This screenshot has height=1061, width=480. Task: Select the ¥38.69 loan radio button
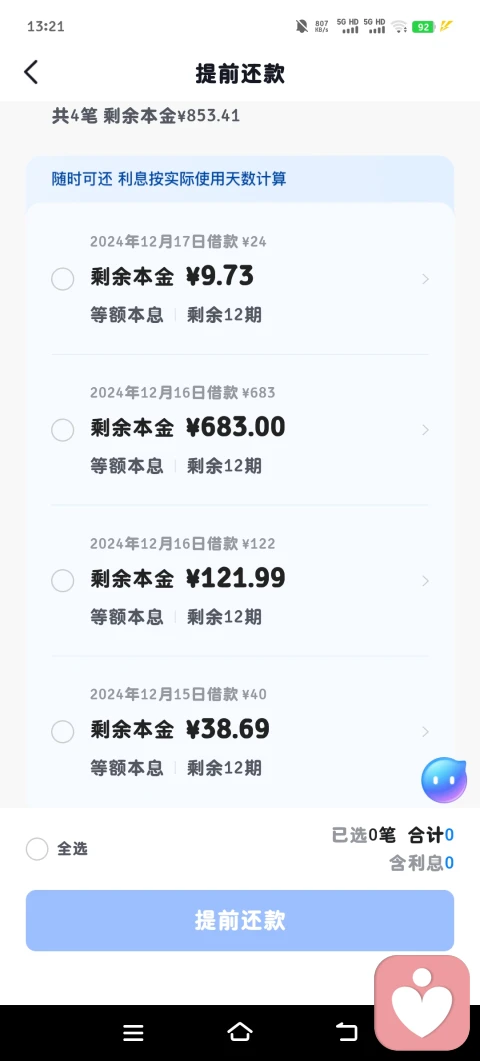point(62,731)
